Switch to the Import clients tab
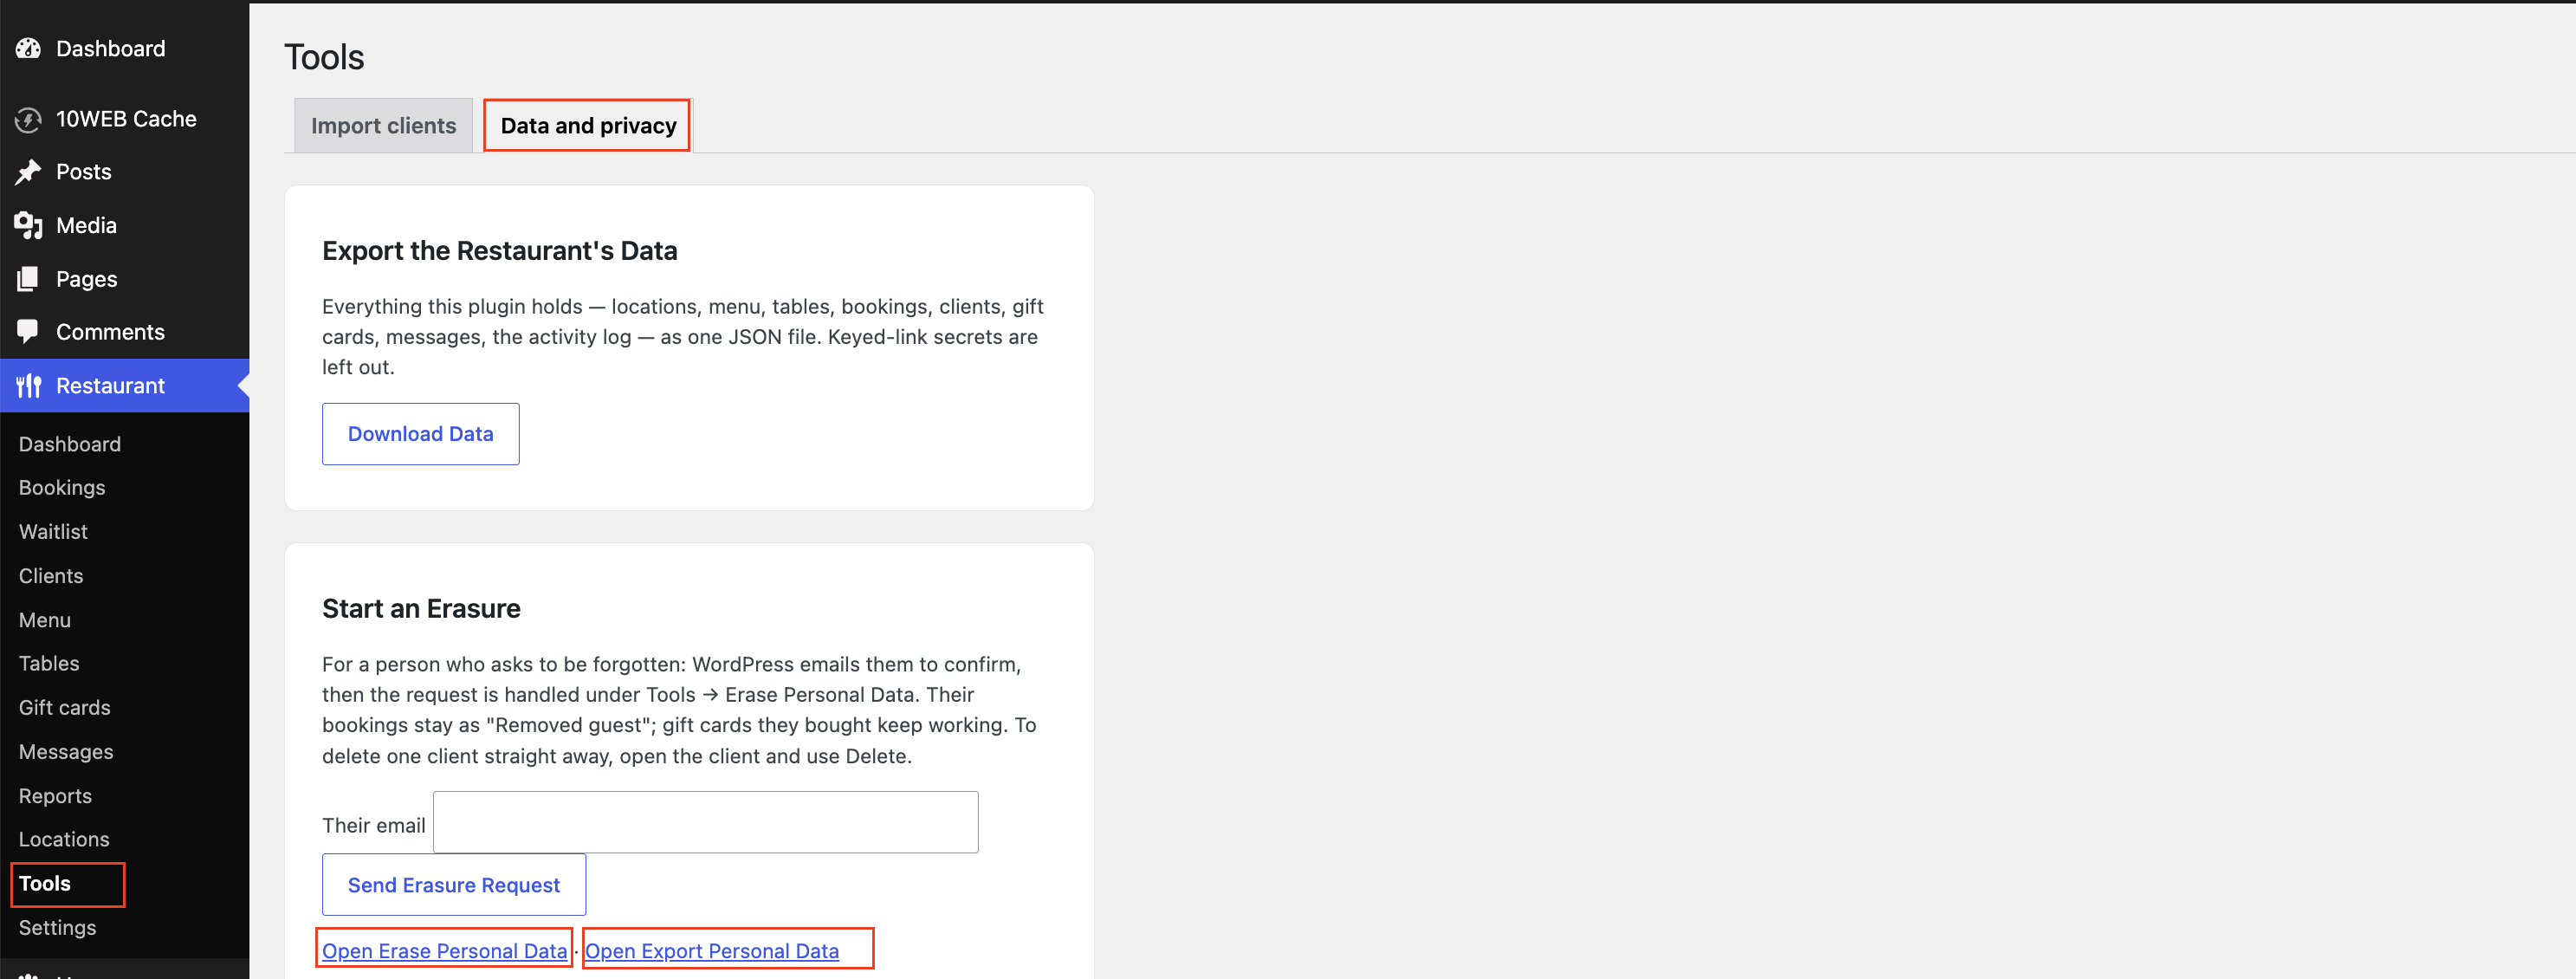 tap(383, 126)
